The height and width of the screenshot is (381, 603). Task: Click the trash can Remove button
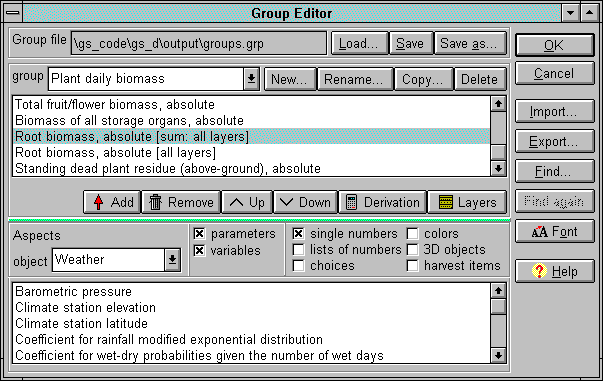click(181, 202)
